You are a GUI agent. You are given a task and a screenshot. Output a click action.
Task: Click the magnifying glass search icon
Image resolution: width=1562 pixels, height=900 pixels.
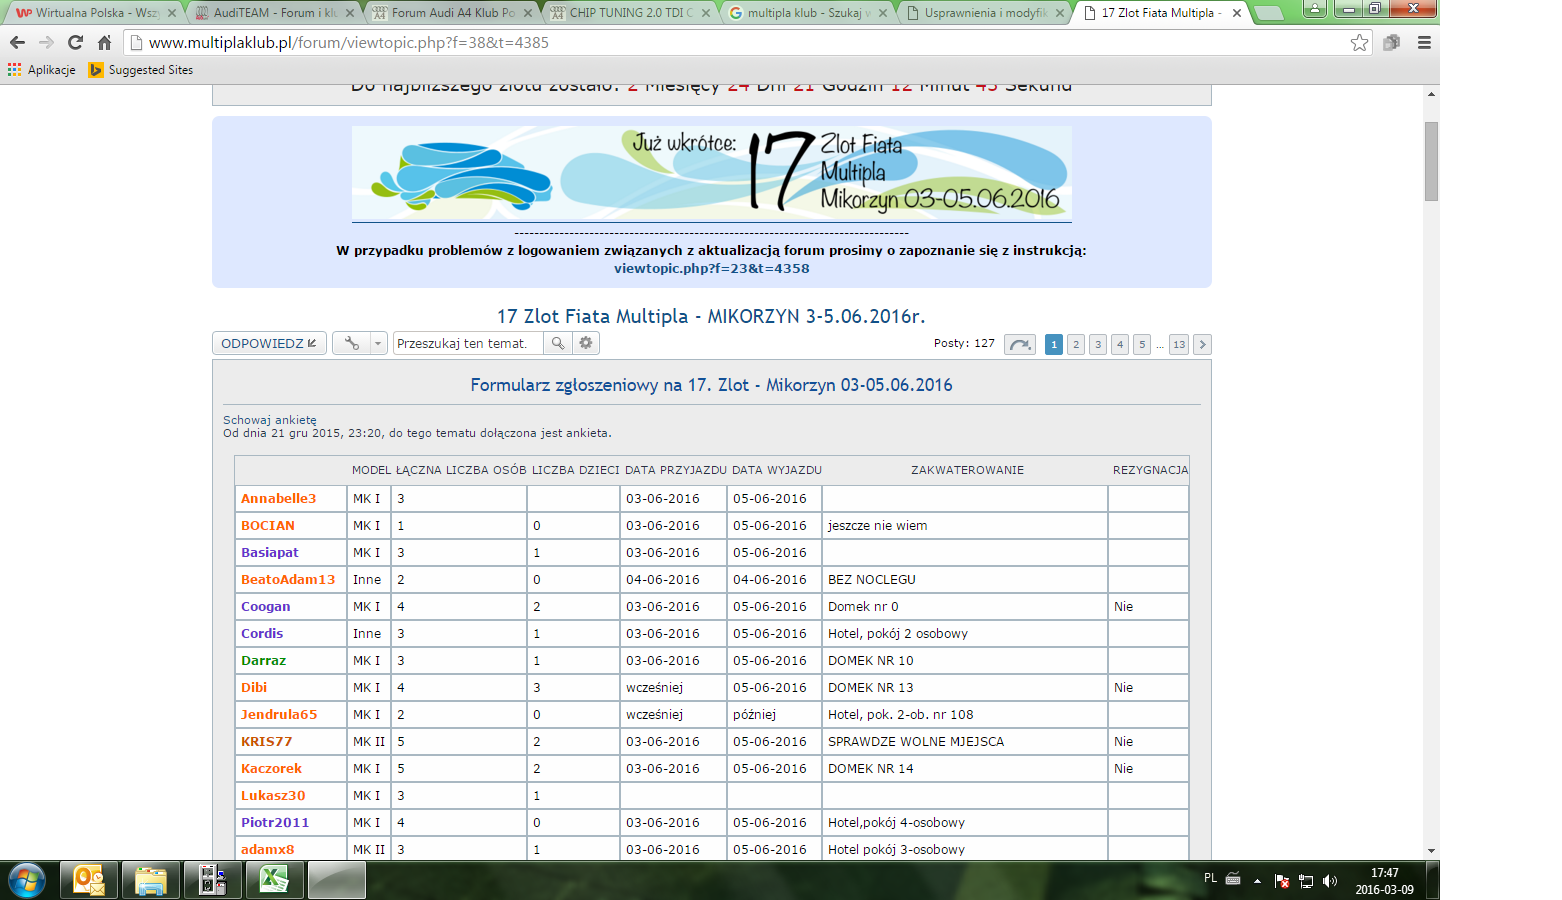coord(558,343)
